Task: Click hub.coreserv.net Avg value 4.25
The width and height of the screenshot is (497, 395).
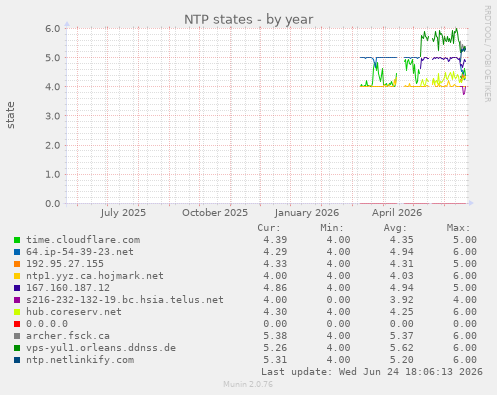Action: 402,312
